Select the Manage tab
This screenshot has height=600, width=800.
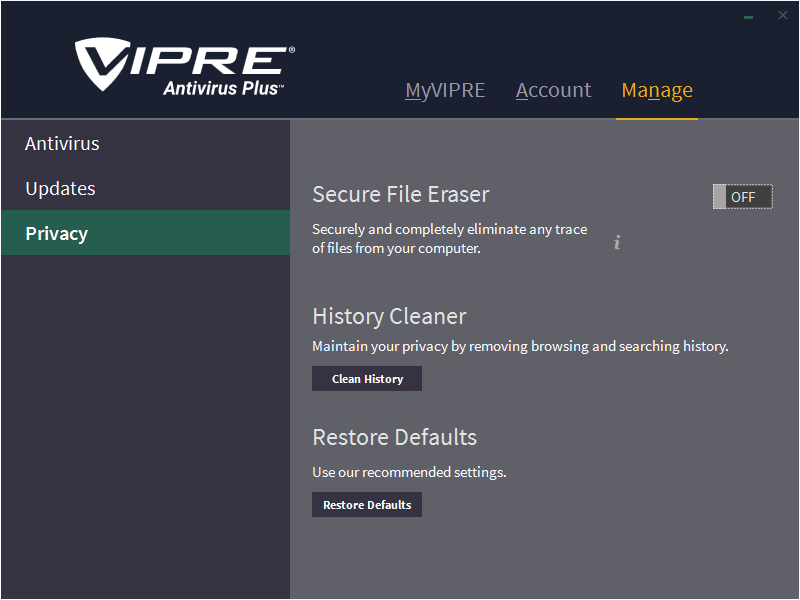pos(657,91)
